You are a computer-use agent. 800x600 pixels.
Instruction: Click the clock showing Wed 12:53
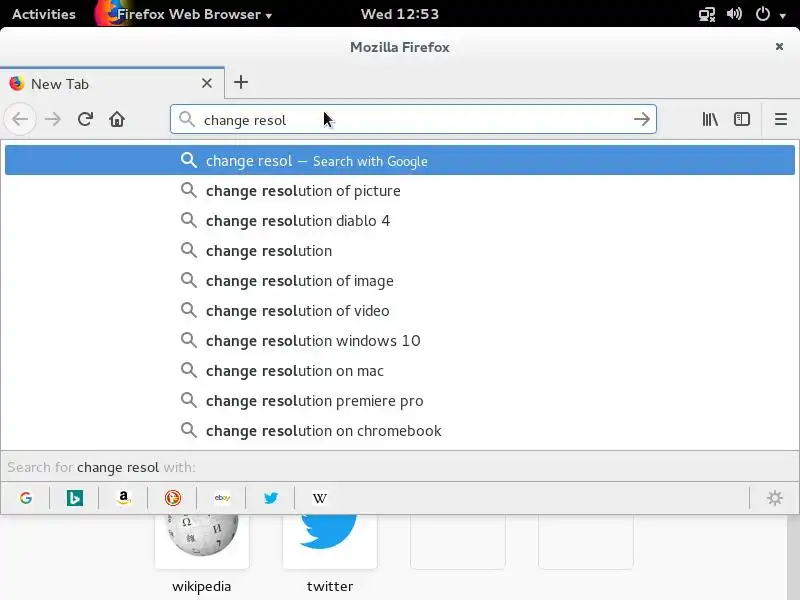(399, 14)
